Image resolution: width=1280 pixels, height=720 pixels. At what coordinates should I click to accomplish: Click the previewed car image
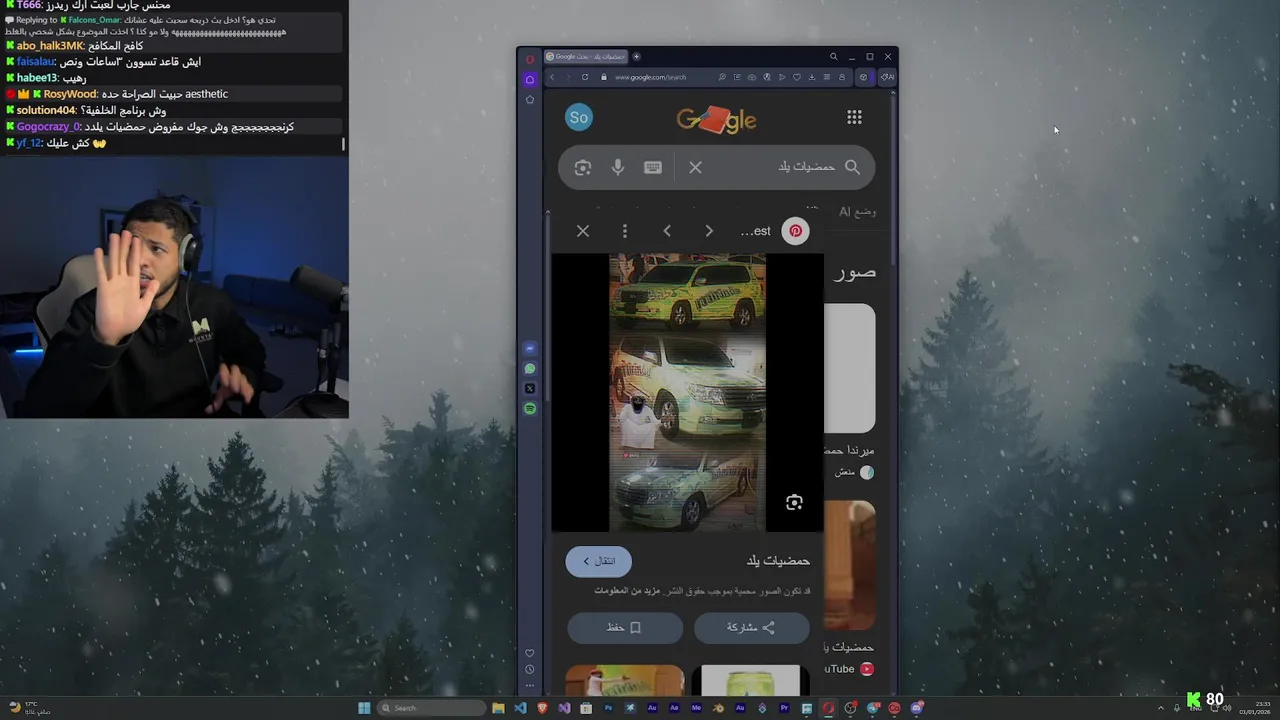point(687,392)
